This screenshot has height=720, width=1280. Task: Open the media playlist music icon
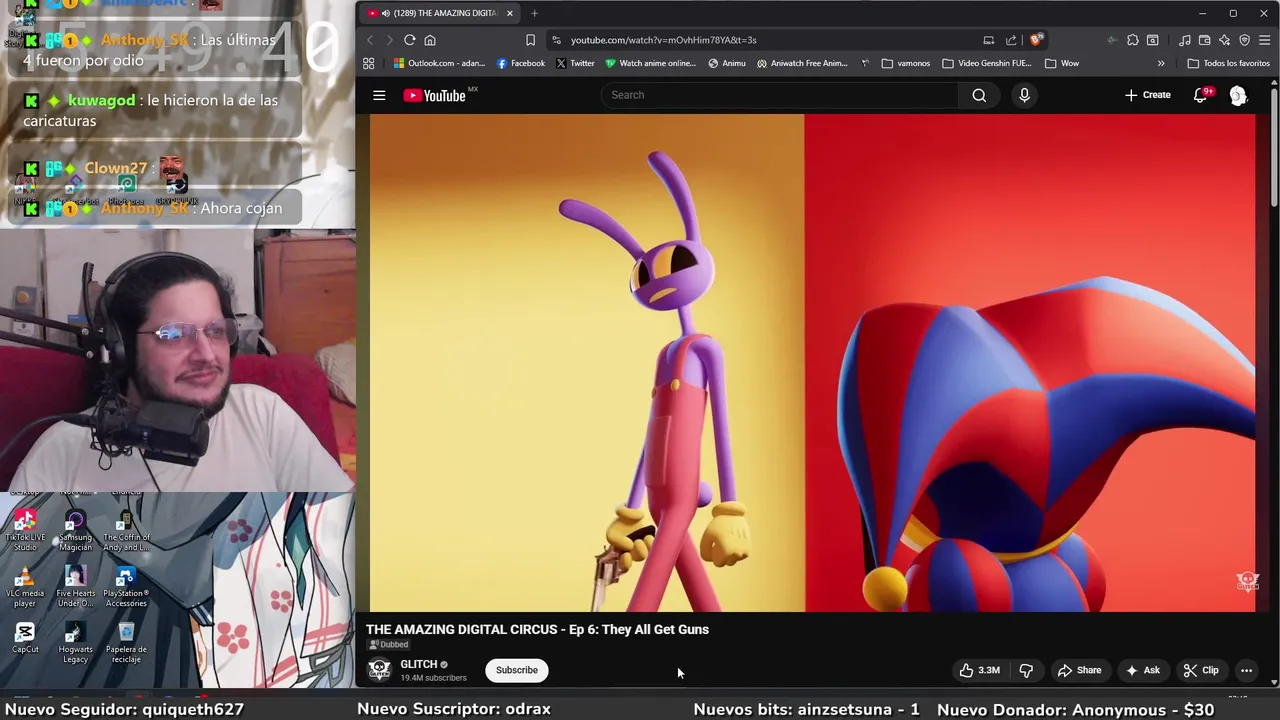pyautogui.click(x=1185, y=40)
